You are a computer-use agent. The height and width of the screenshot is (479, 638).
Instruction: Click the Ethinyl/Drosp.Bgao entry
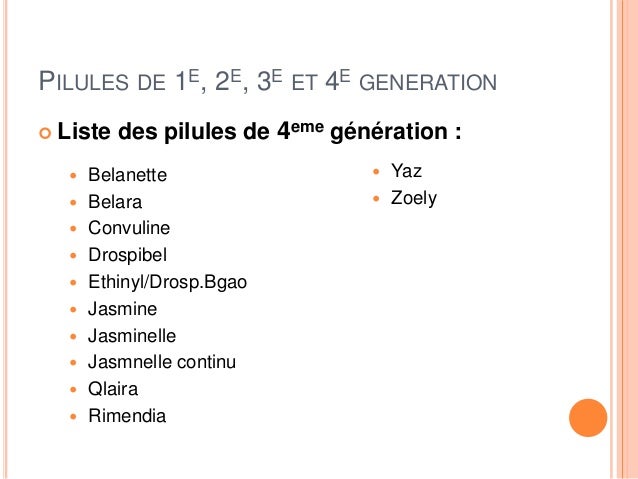click(x=167, y=282)
